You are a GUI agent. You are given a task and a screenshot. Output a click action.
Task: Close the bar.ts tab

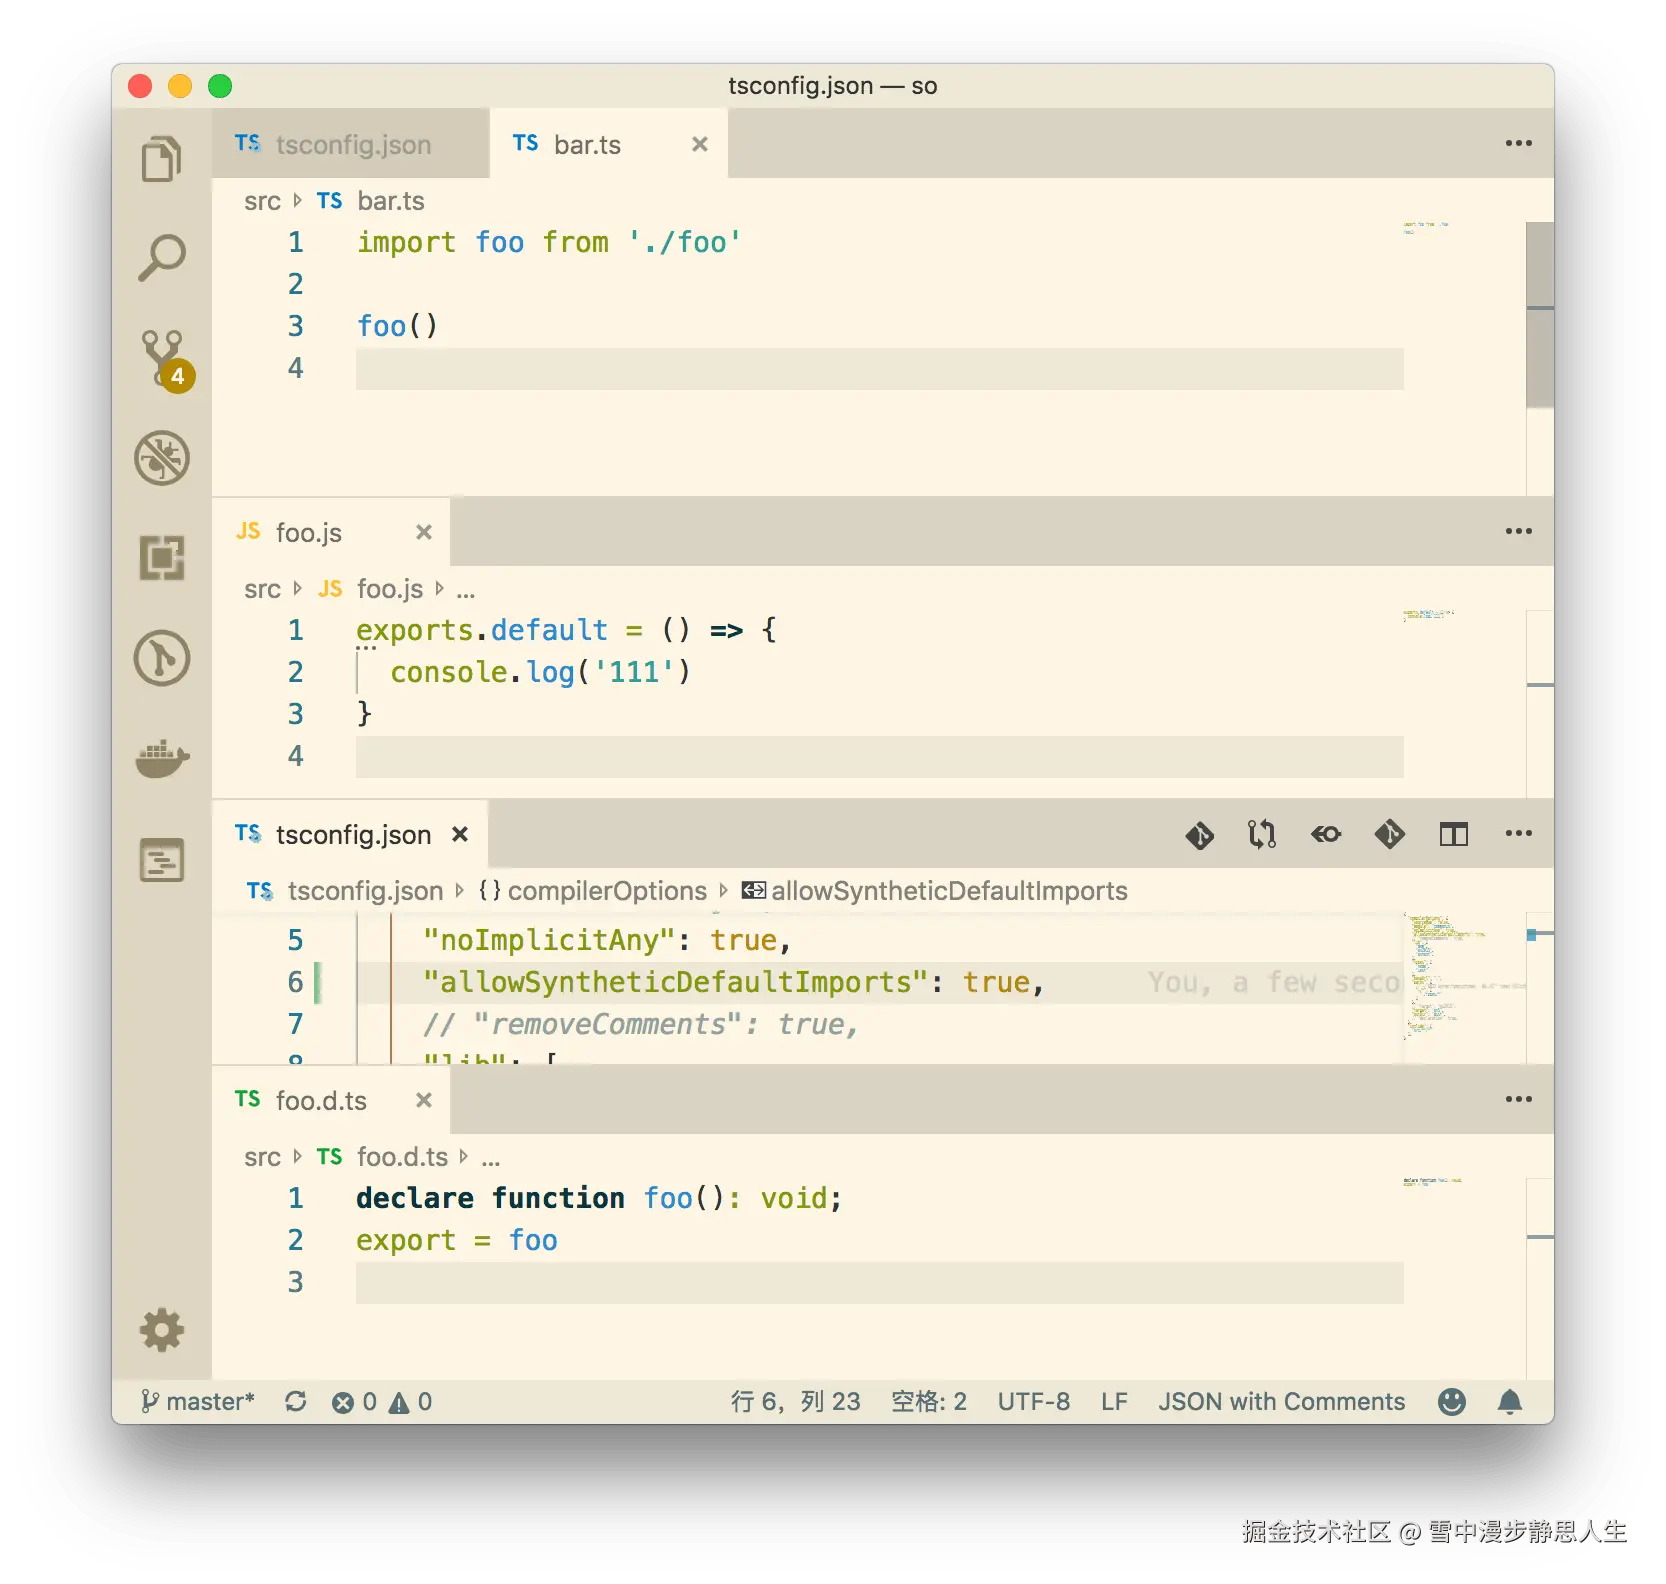tap(700, 144)
